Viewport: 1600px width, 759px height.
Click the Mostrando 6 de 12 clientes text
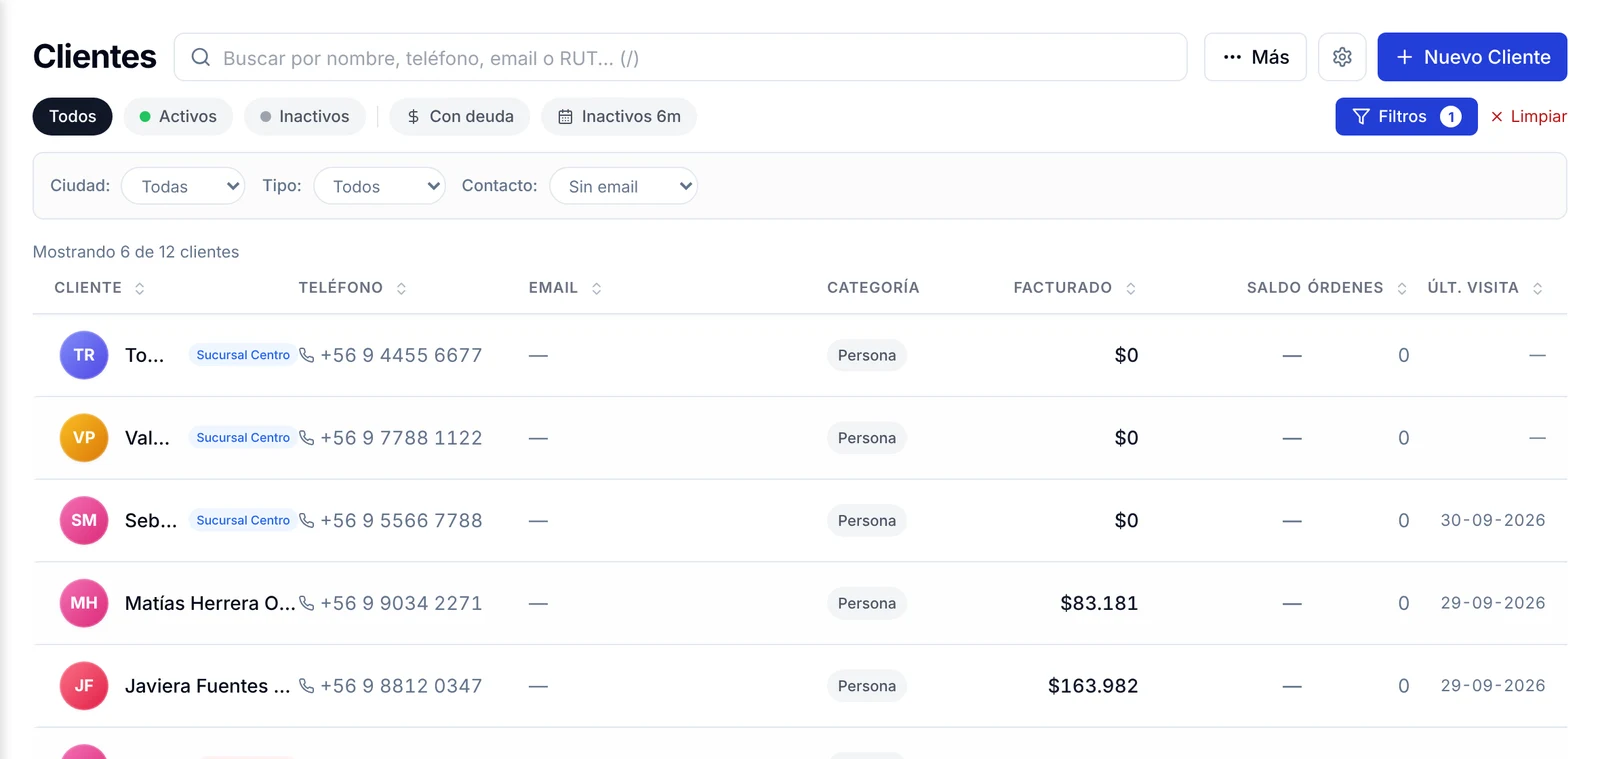(x=136, y=252)
